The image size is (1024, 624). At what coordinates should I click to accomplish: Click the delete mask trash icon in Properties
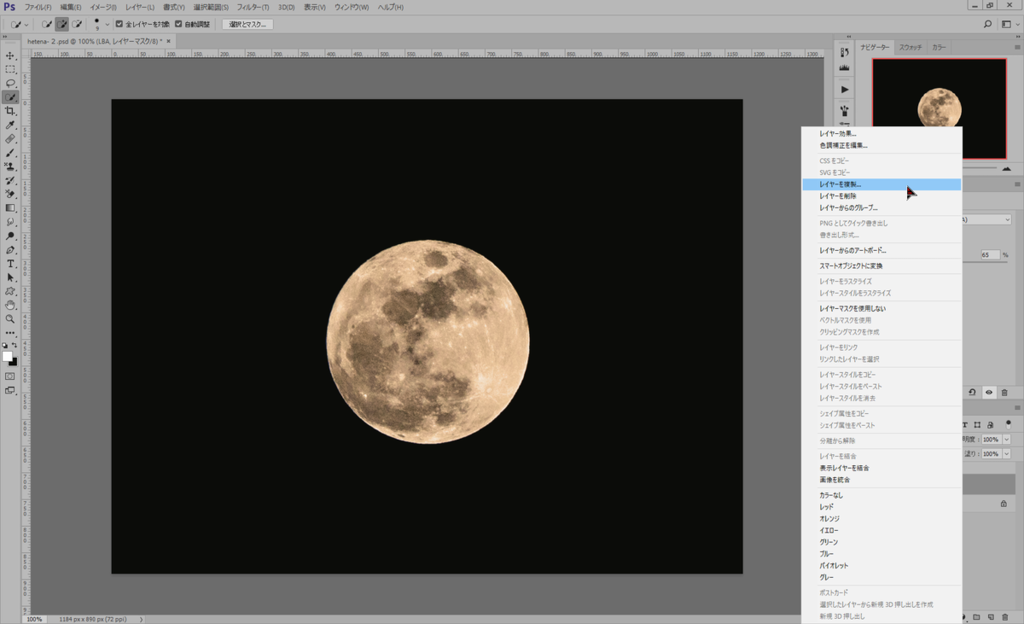coord(1004,392)
